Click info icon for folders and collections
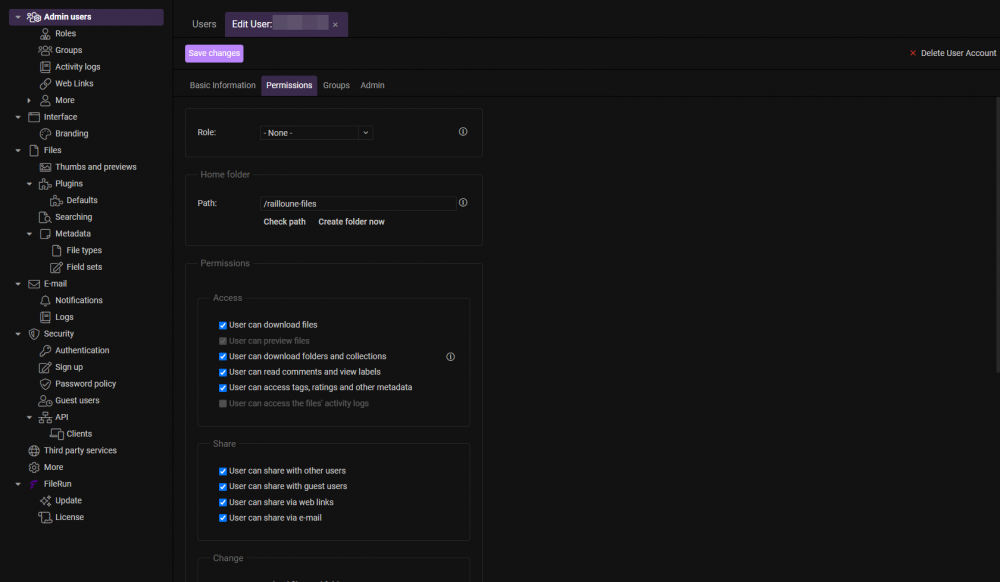Screen dimensions: 1000x582 tap(450, 357)
